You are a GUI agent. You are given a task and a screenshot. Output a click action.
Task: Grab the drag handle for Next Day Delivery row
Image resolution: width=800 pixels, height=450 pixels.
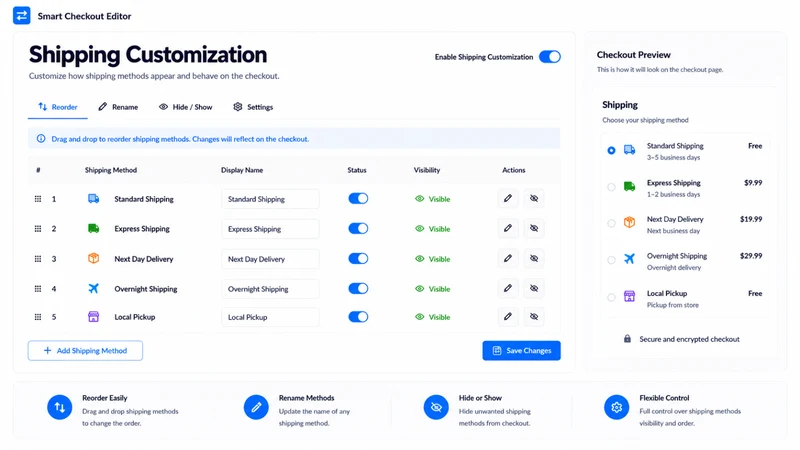[38, 259]
